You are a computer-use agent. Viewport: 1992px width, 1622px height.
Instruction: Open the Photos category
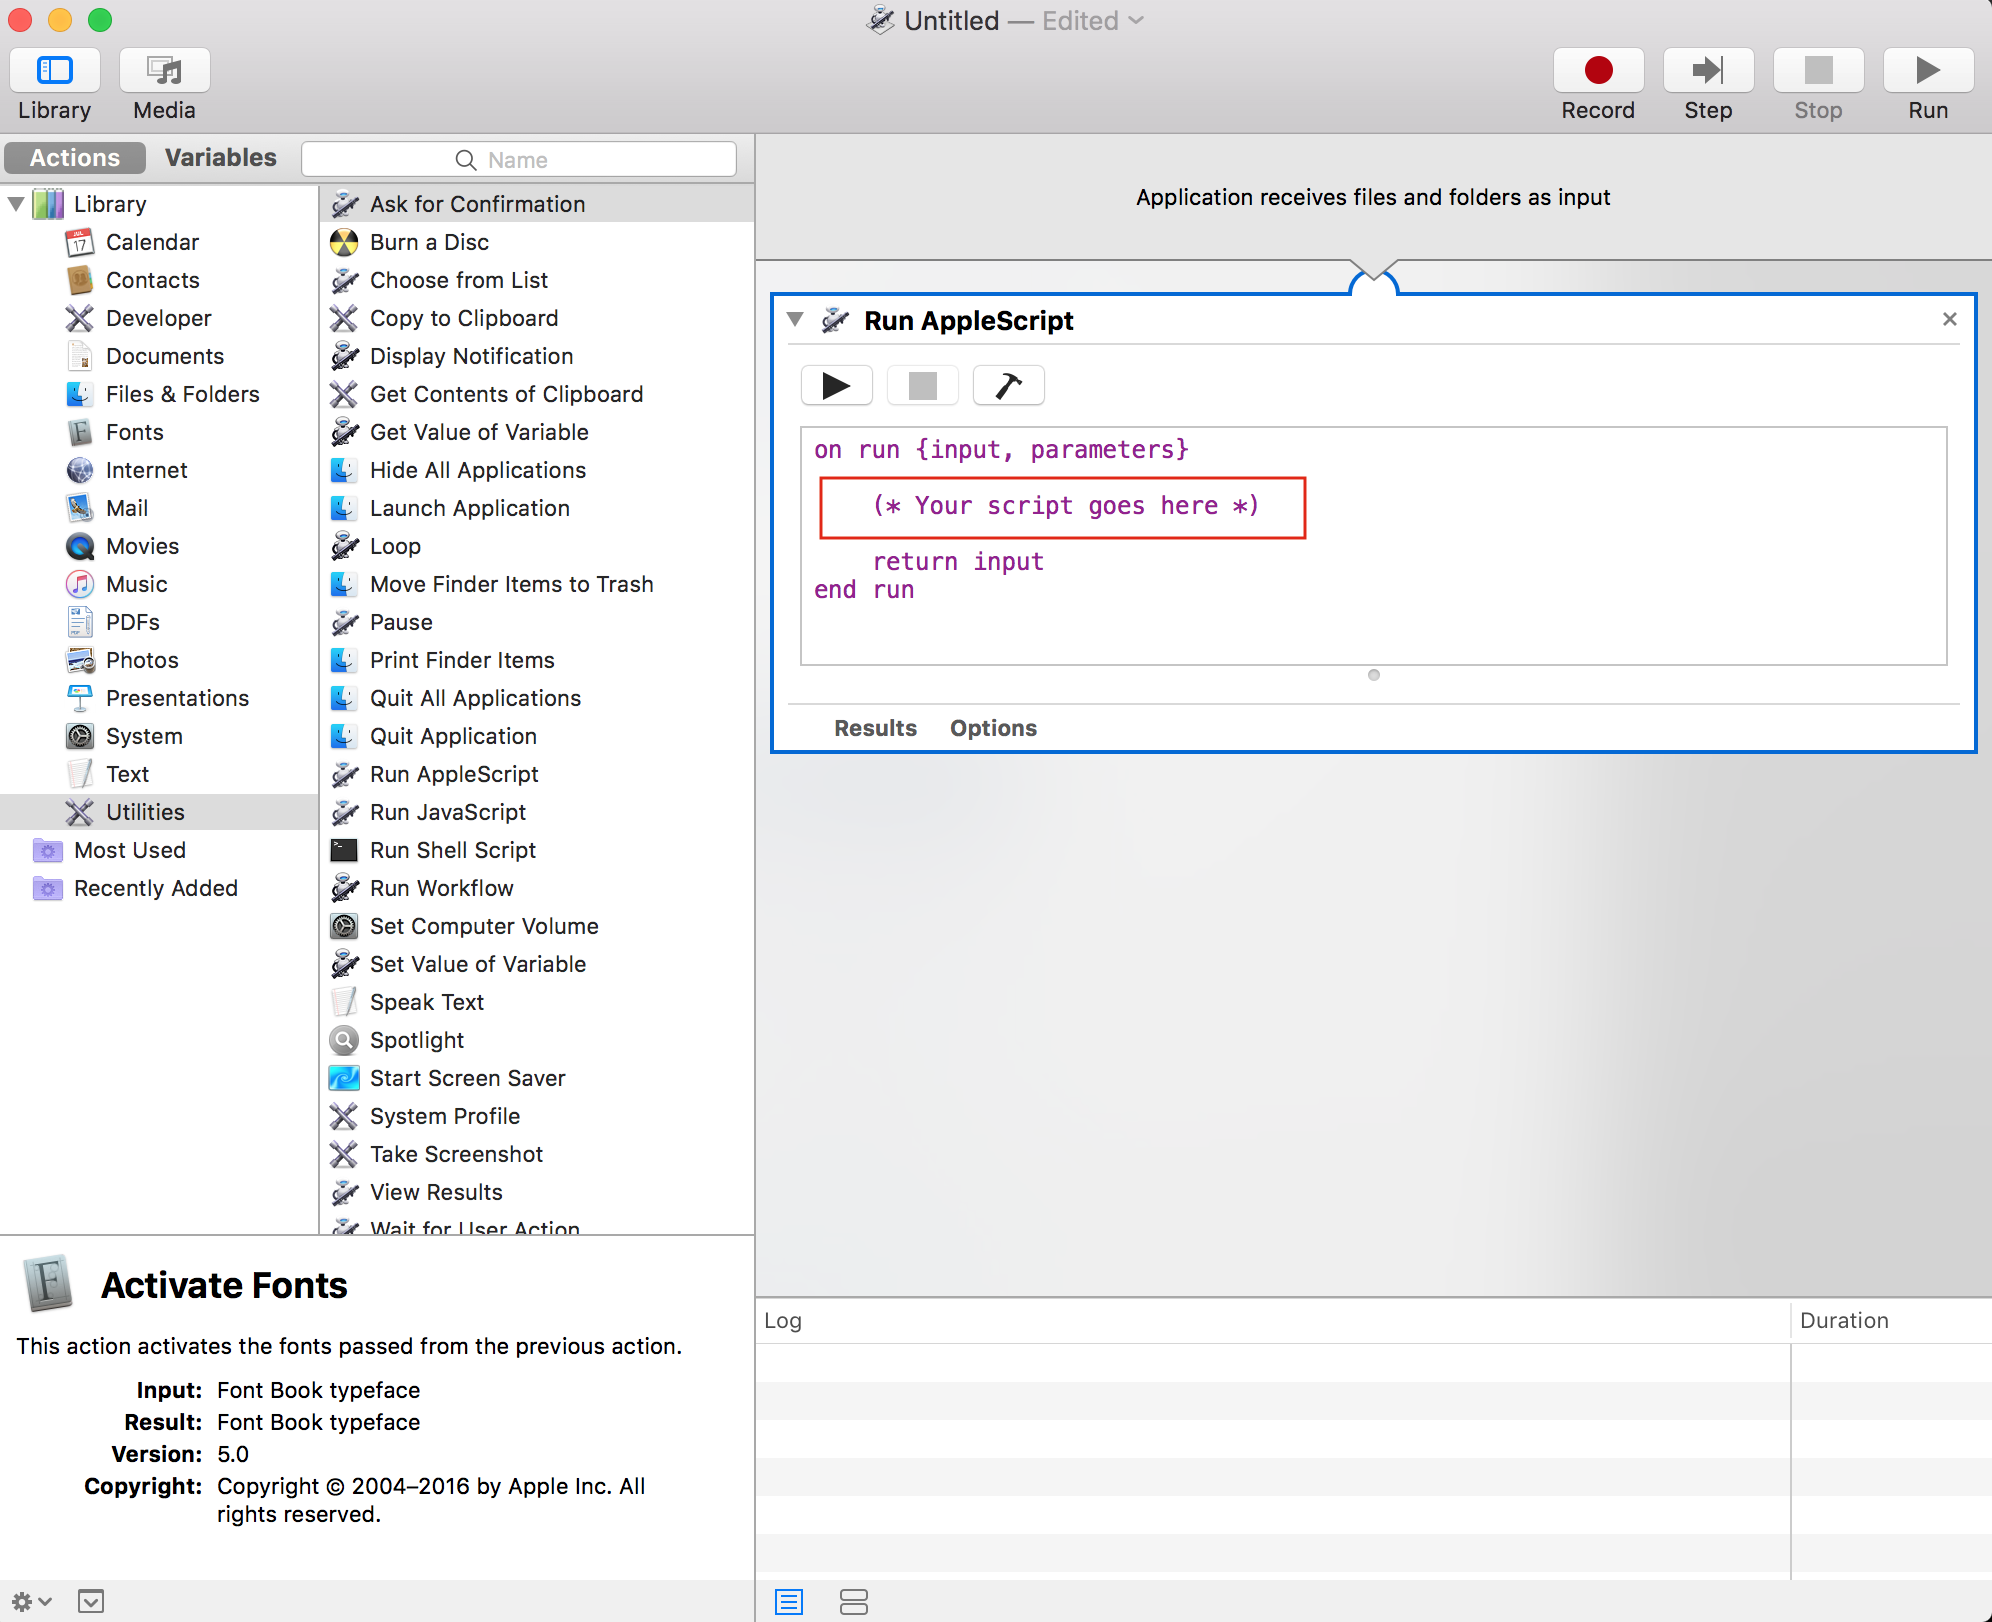coord(142,660)
